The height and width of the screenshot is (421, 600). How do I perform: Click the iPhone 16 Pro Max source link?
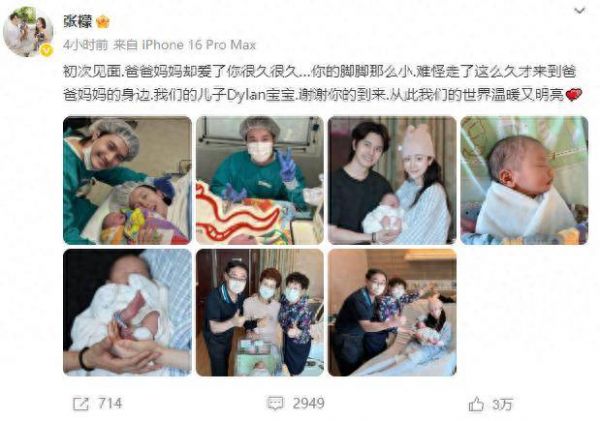tap(199, 45)
